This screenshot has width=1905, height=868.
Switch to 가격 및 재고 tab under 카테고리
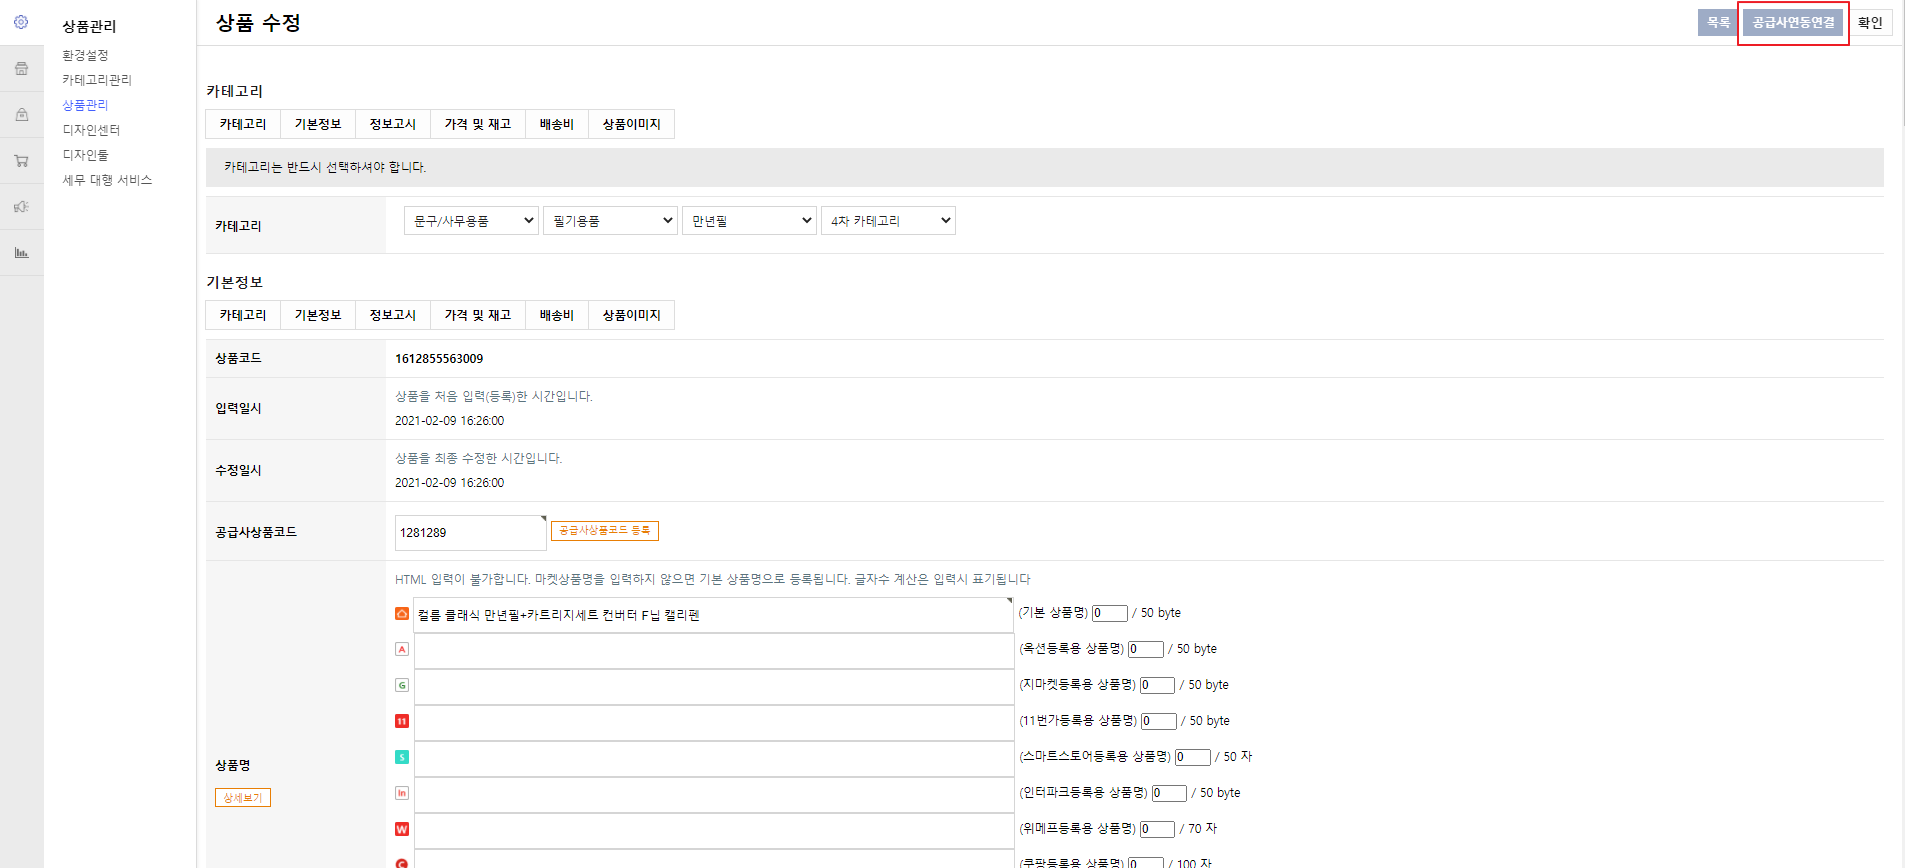click(x=477, y=124)
